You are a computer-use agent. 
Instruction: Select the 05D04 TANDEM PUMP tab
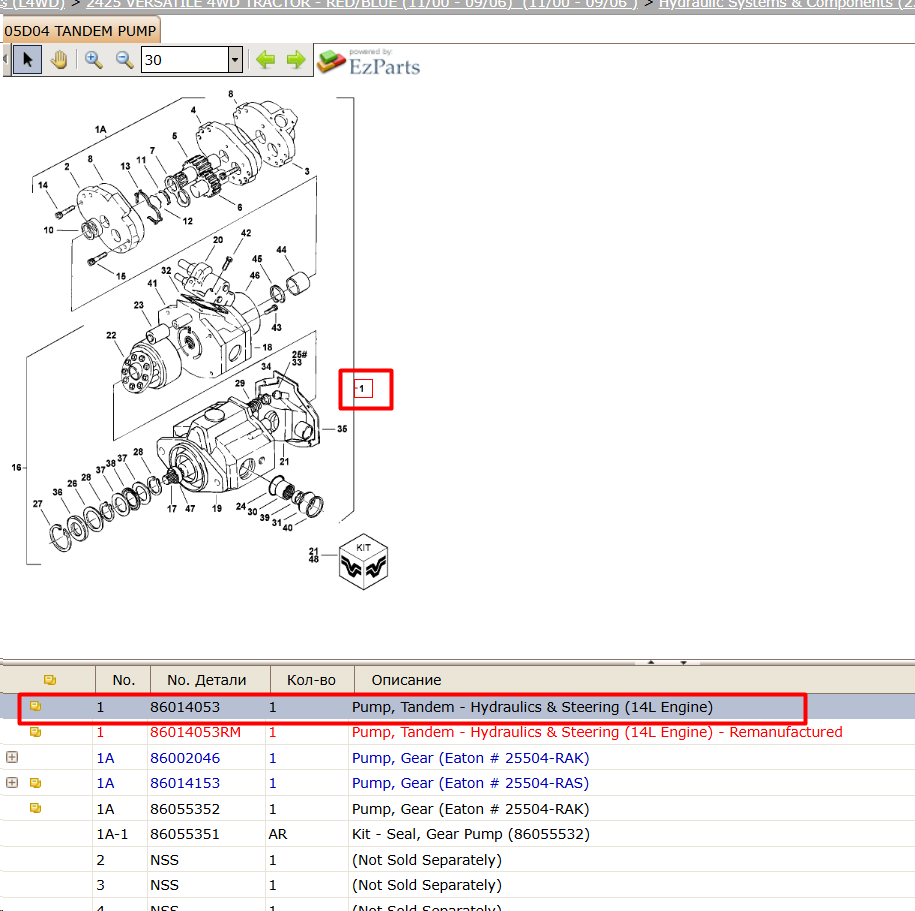81,30
